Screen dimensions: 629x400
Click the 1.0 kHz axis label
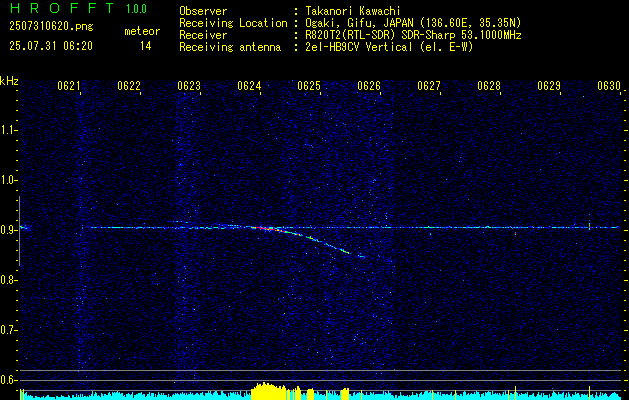click(x=8, y=180)
